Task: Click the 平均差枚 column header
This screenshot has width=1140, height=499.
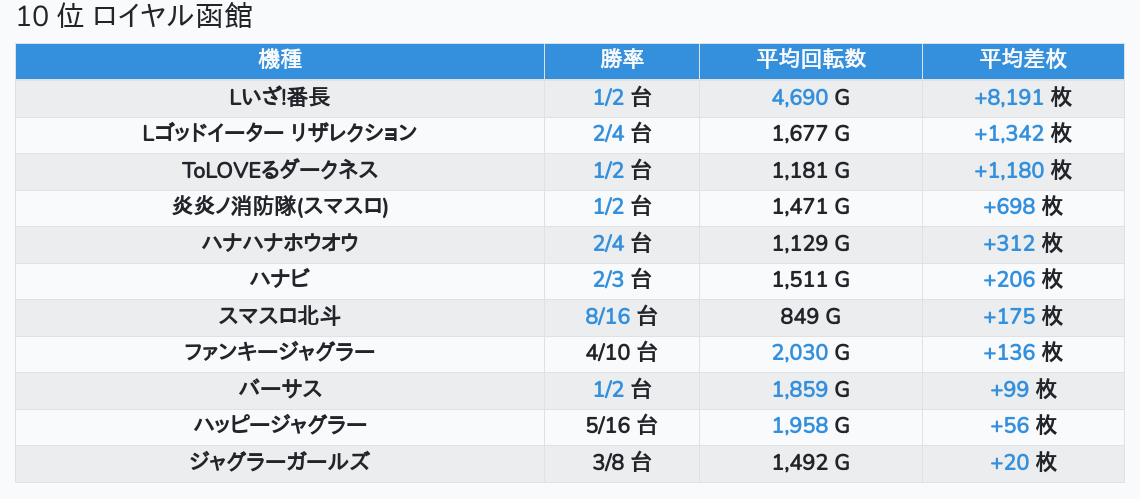Action: (x=1022, y=59)
